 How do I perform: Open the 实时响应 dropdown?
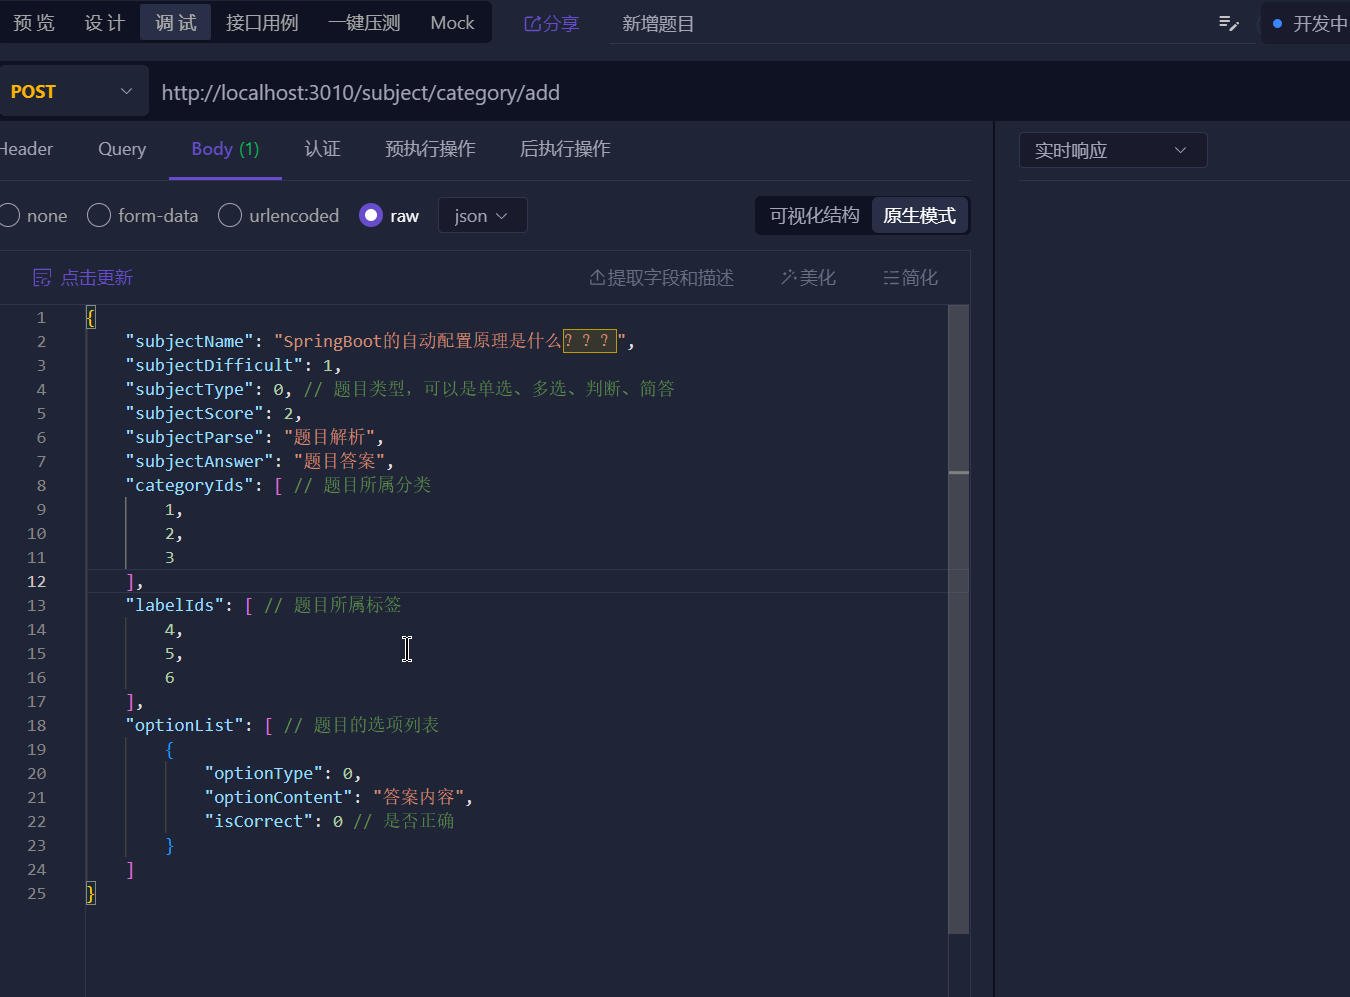click(1113, 150)
